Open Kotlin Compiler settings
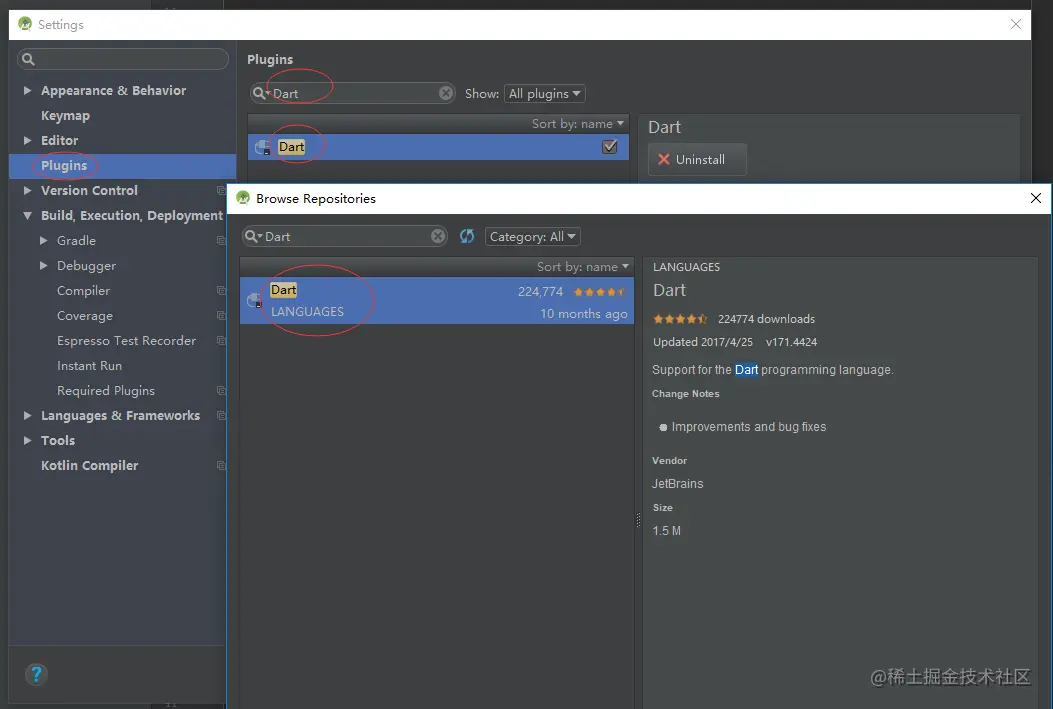 (x=89, y=465)
